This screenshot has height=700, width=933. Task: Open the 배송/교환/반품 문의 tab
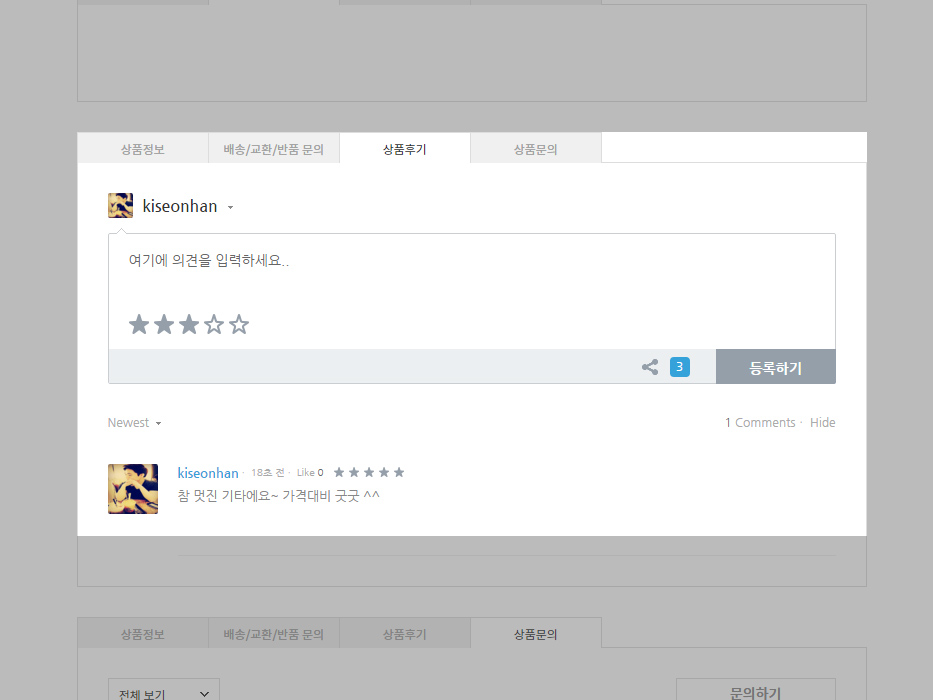click(274, 149)
